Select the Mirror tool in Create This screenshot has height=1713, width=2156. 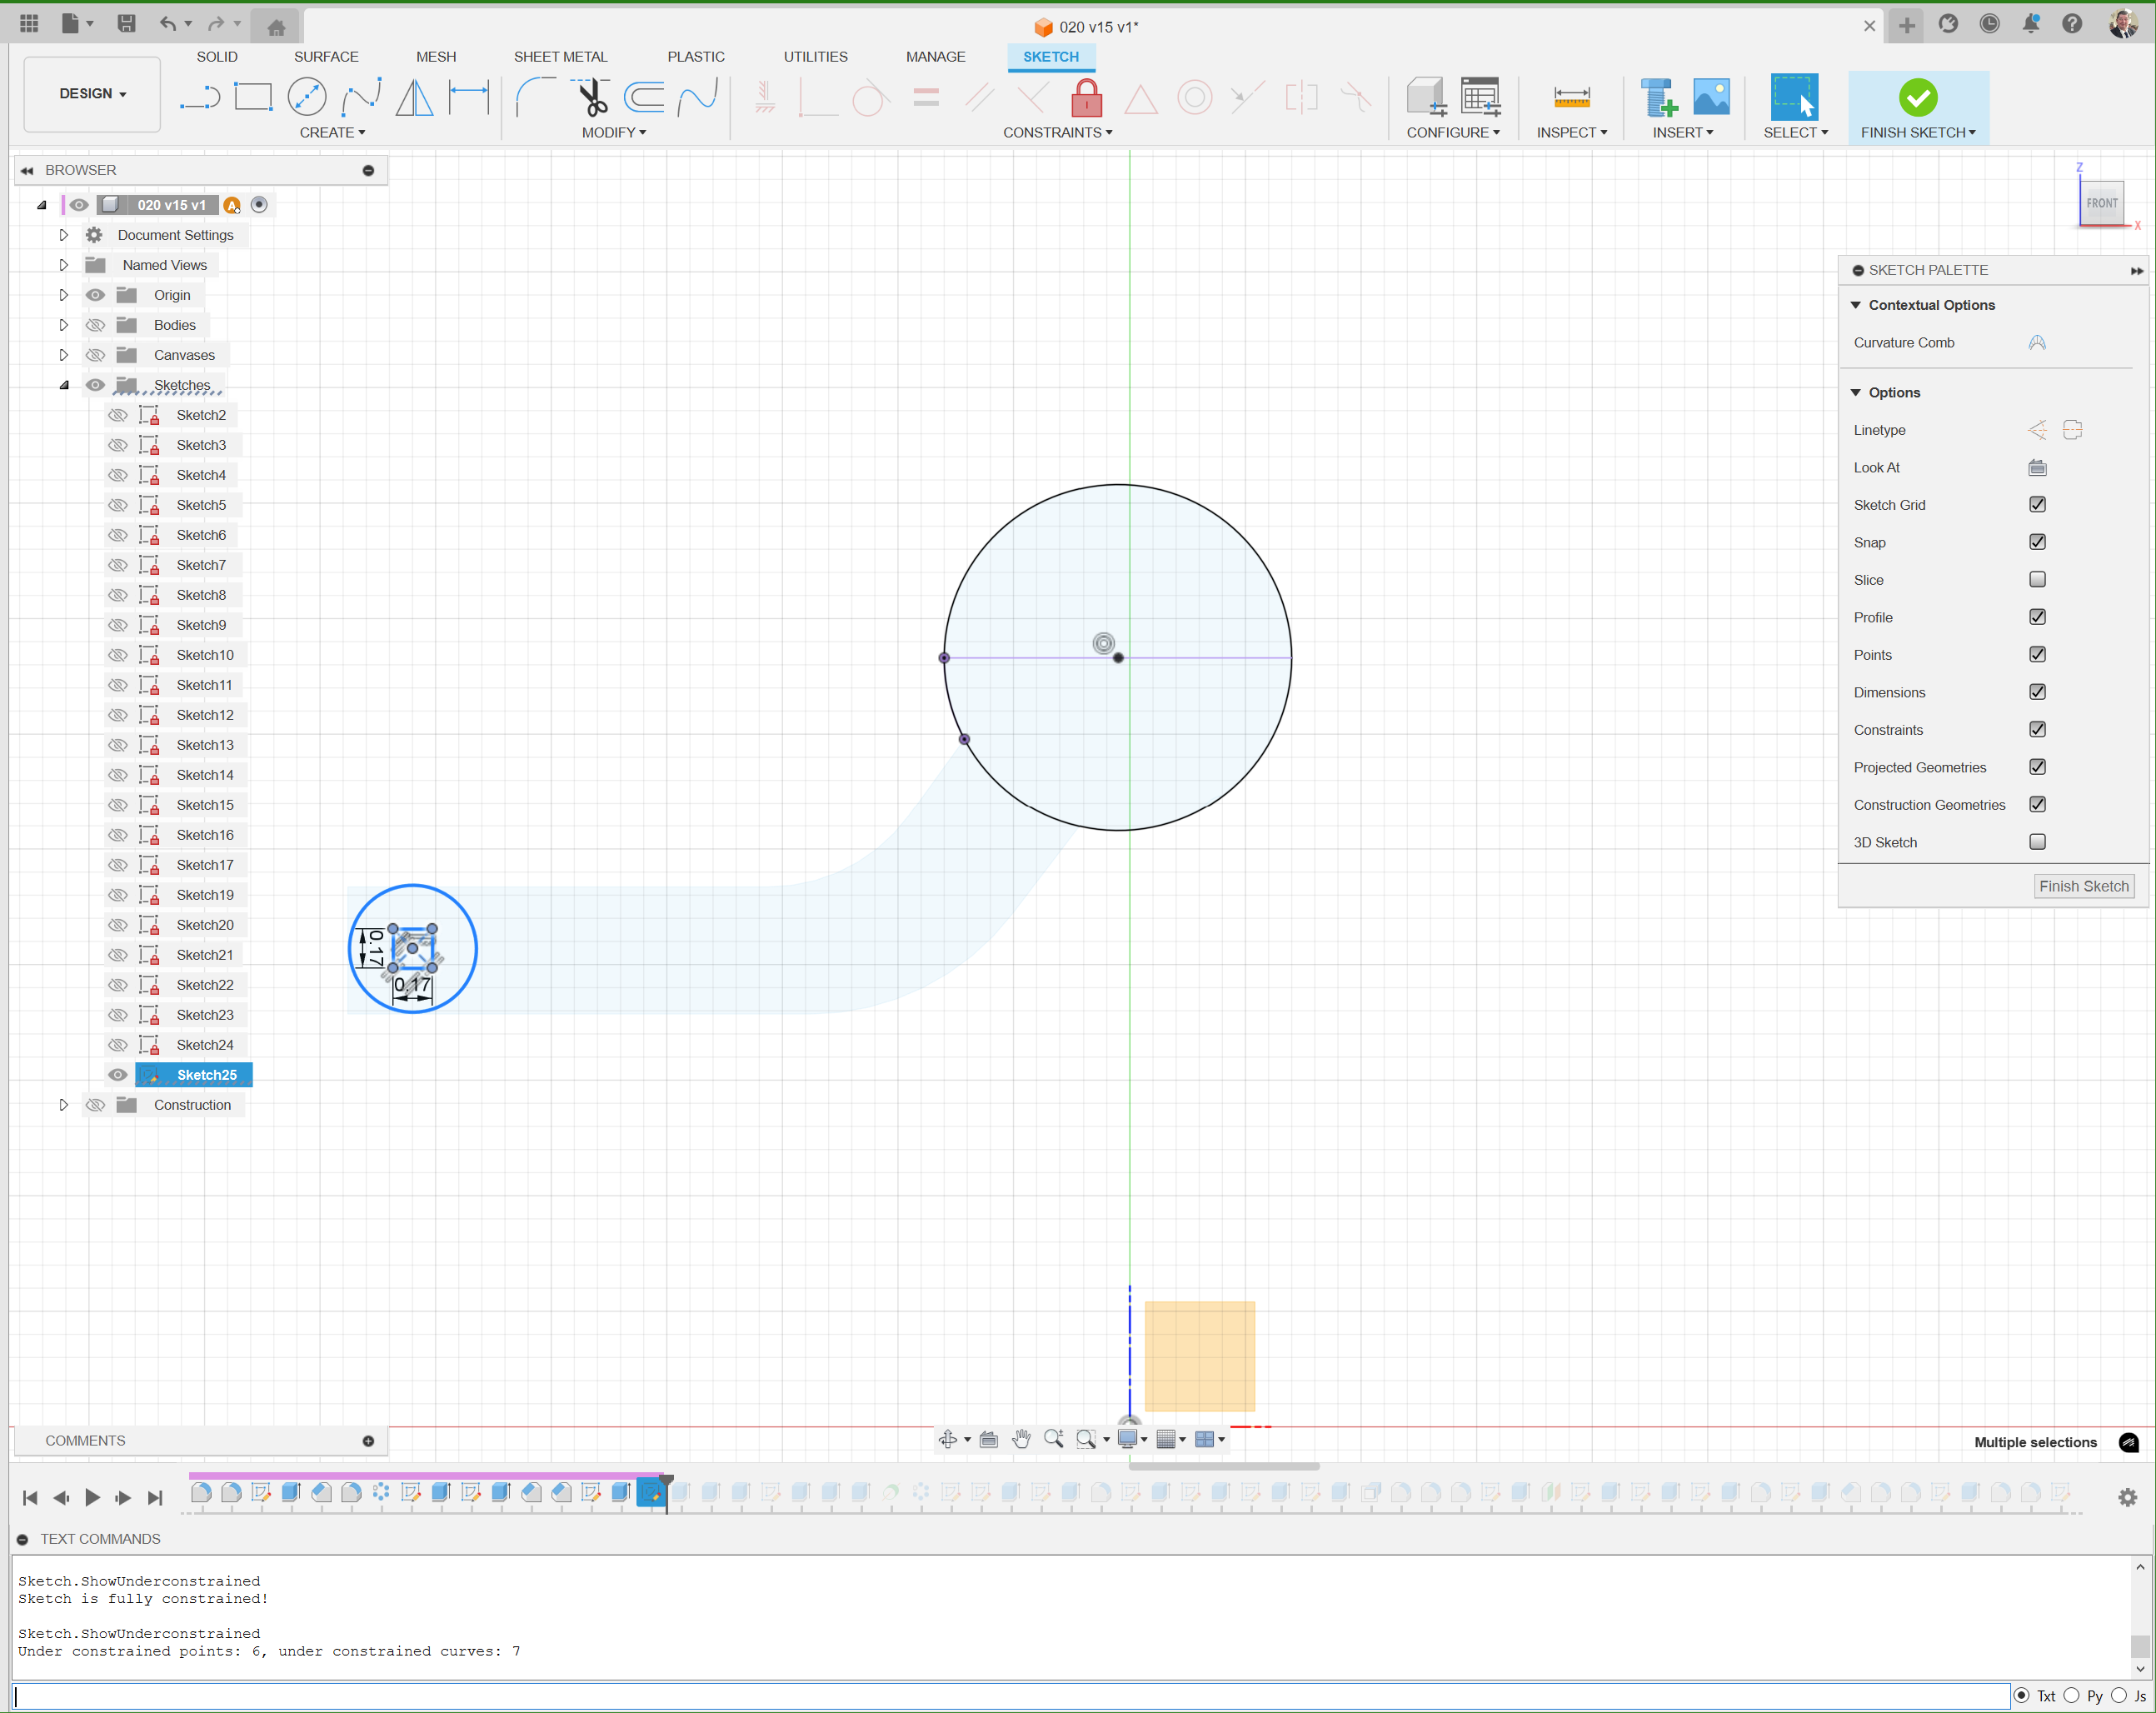tap(414, 97)
